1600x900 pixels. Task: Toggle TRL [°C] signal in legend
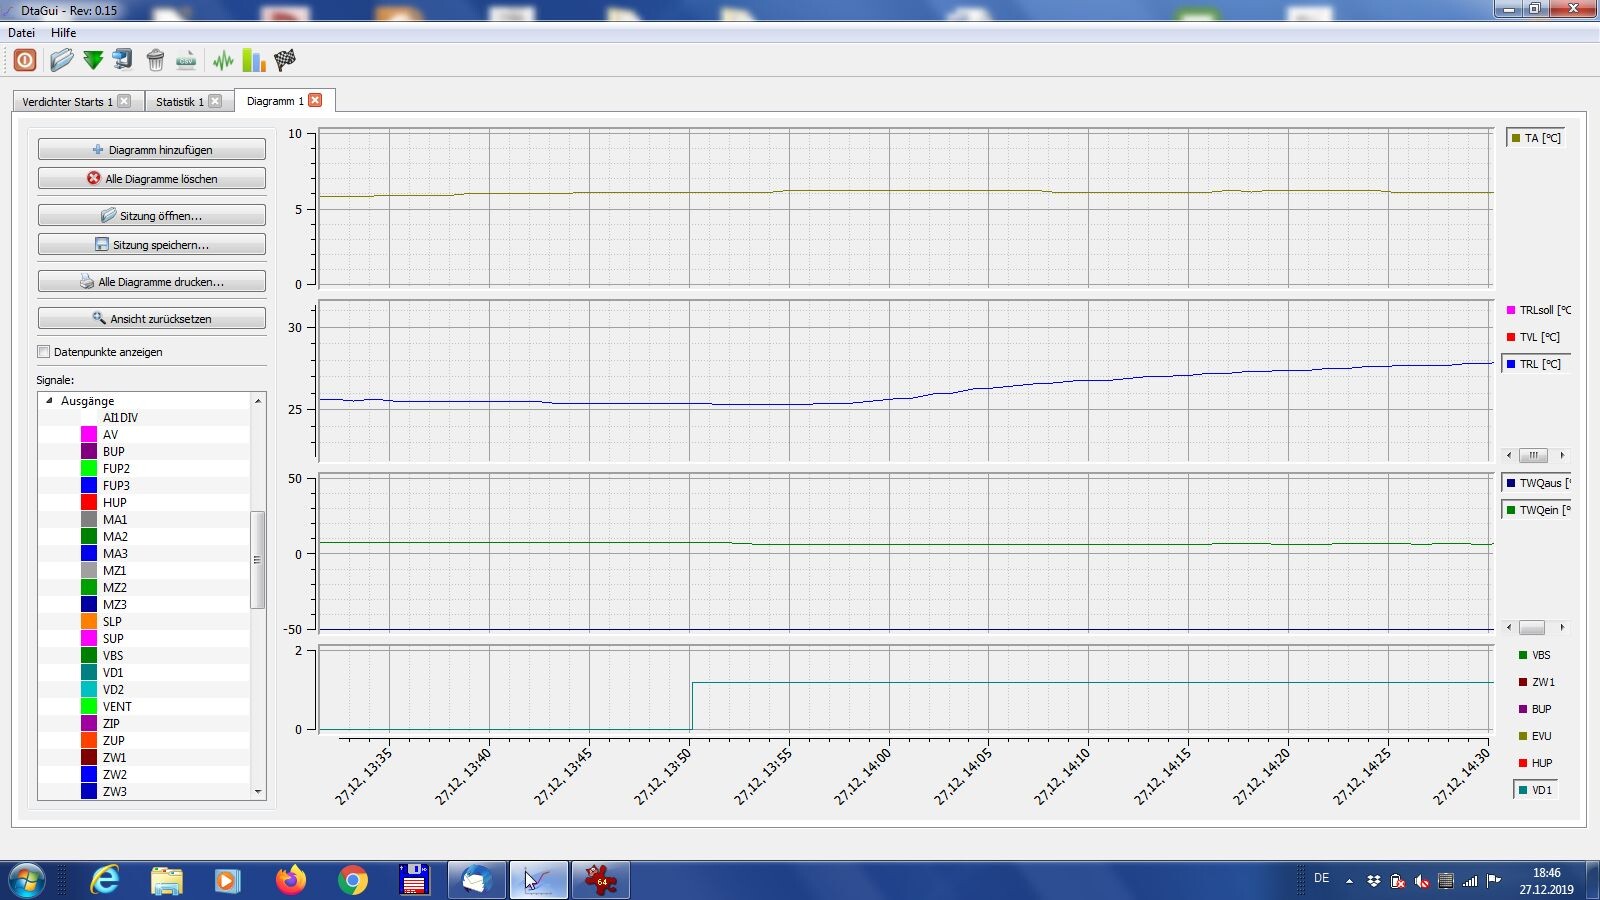pyautogui.click(x=1538, y=364)
